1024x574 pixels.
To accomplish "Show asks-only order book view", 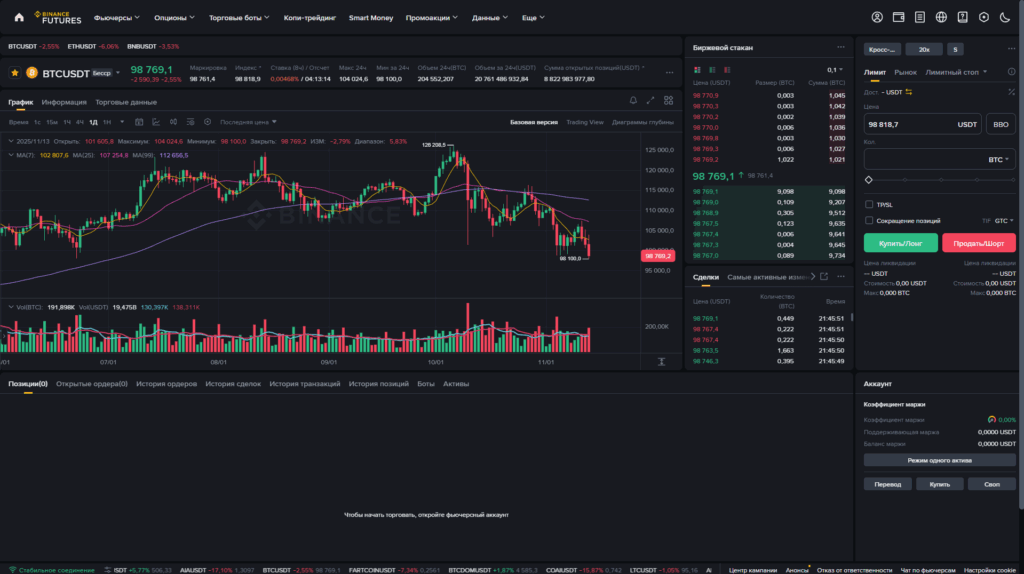I will coord(727,70).
